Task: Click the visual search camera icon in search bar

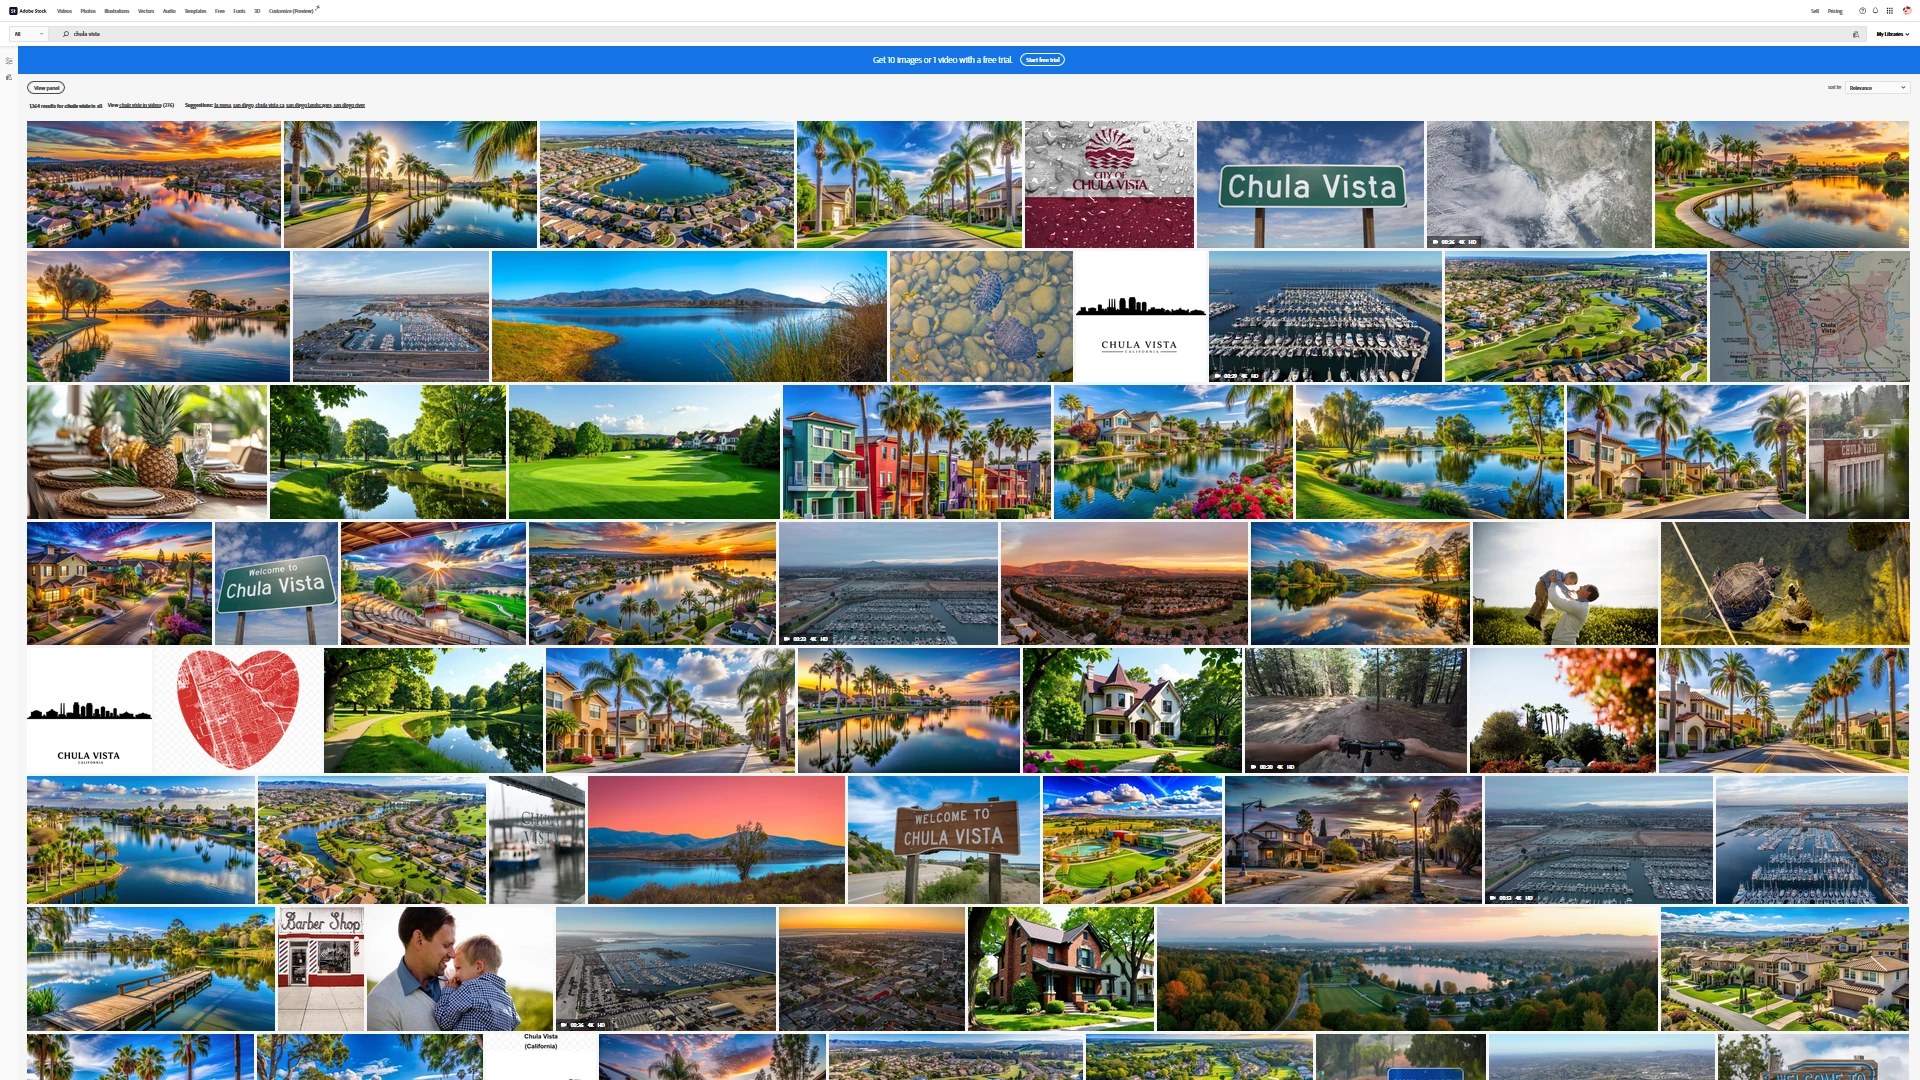Action: 1856,34
